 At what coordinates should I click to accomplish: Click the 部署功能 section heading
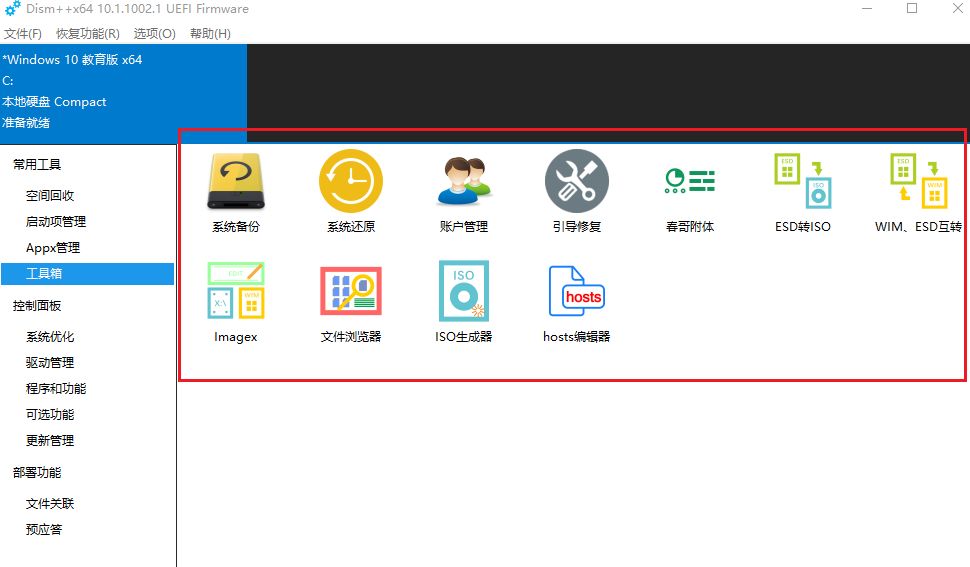37,472
